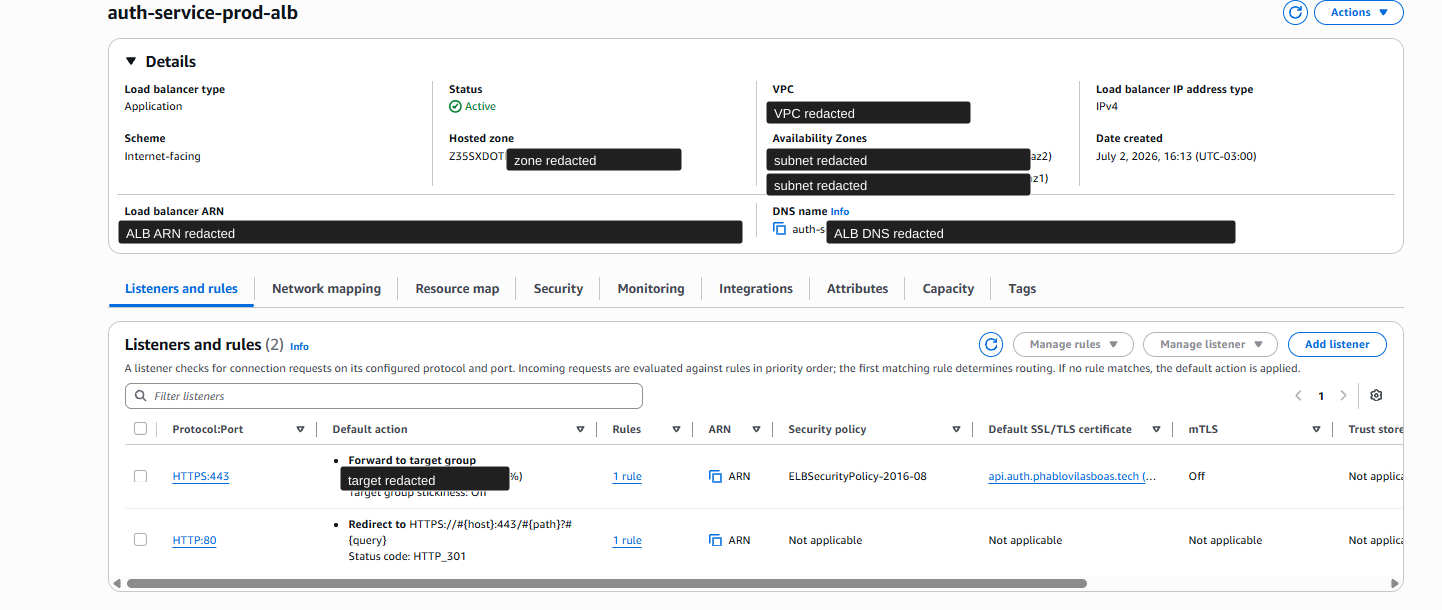This screenshot has height=610, width=1442.
Task: Click the mTLS Off value for HTTPS:443
Action: [x=1197, y=476]
